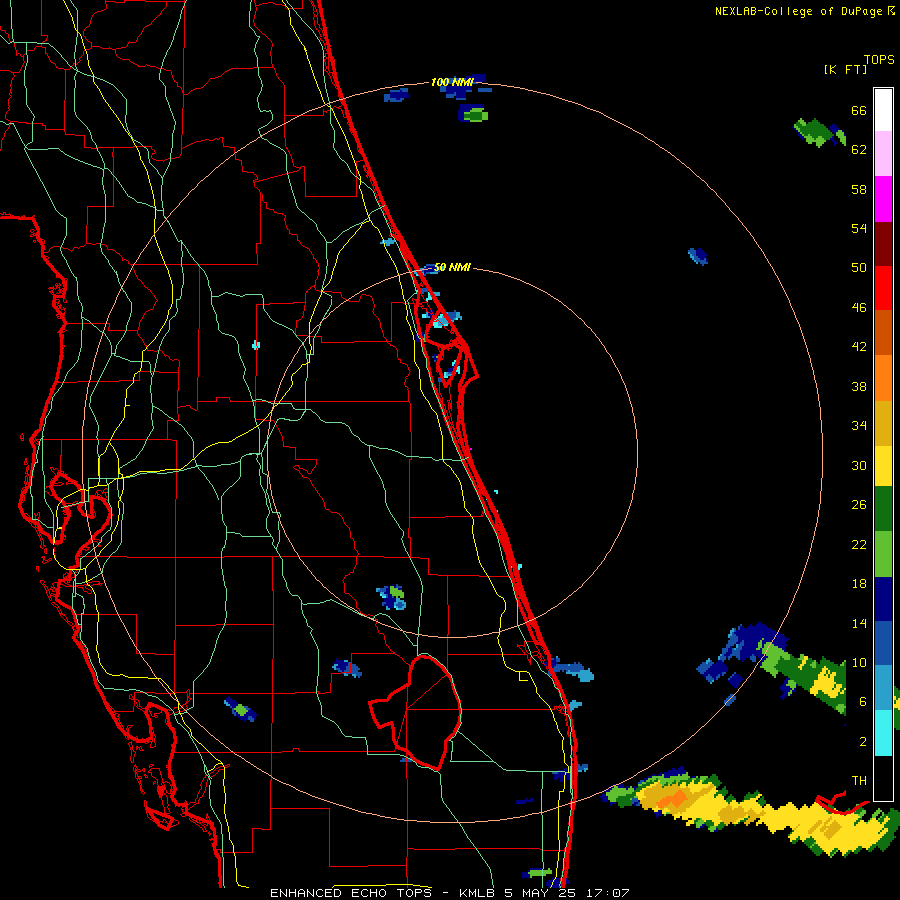Click the "18" scale label

pyautogui.click(x=859, y=584)
